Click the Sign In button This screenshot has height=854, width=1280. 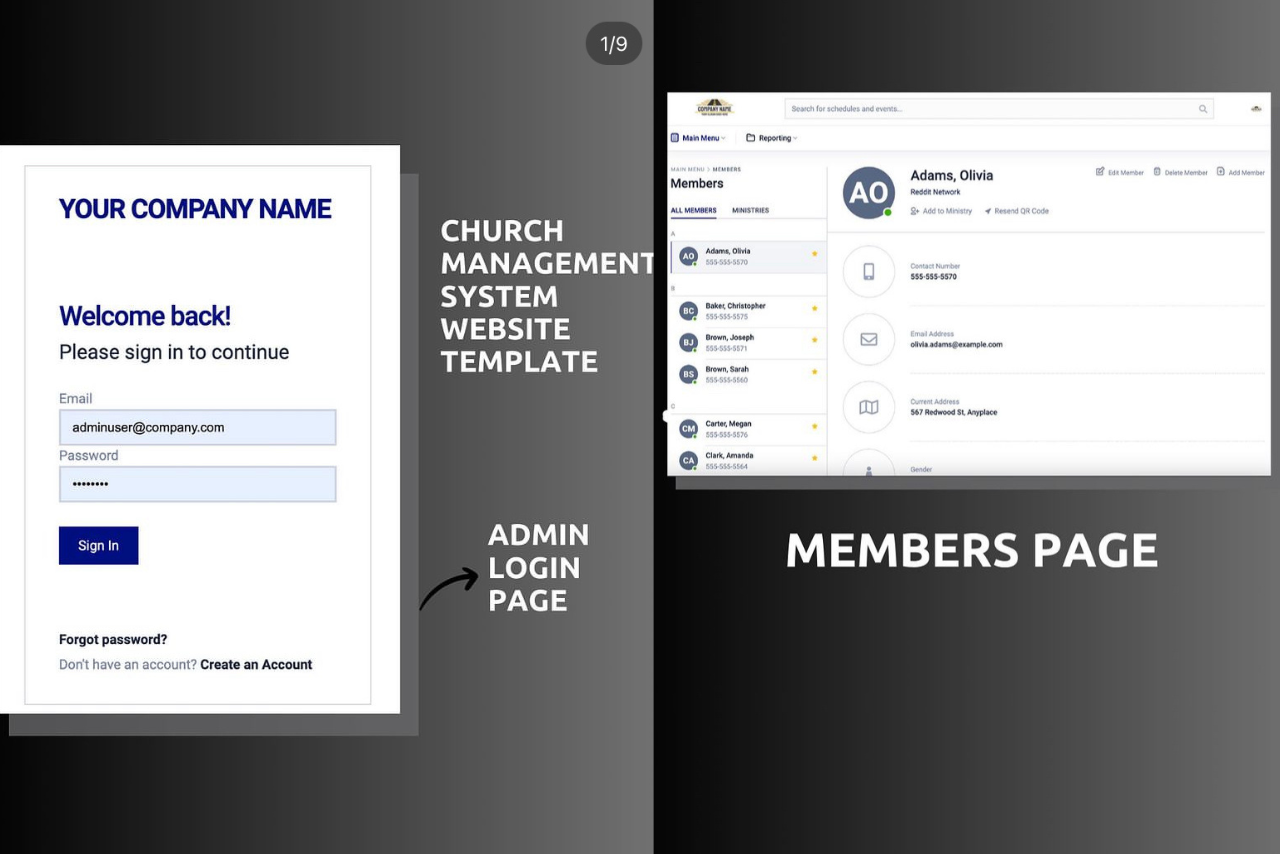coord(98,545)
